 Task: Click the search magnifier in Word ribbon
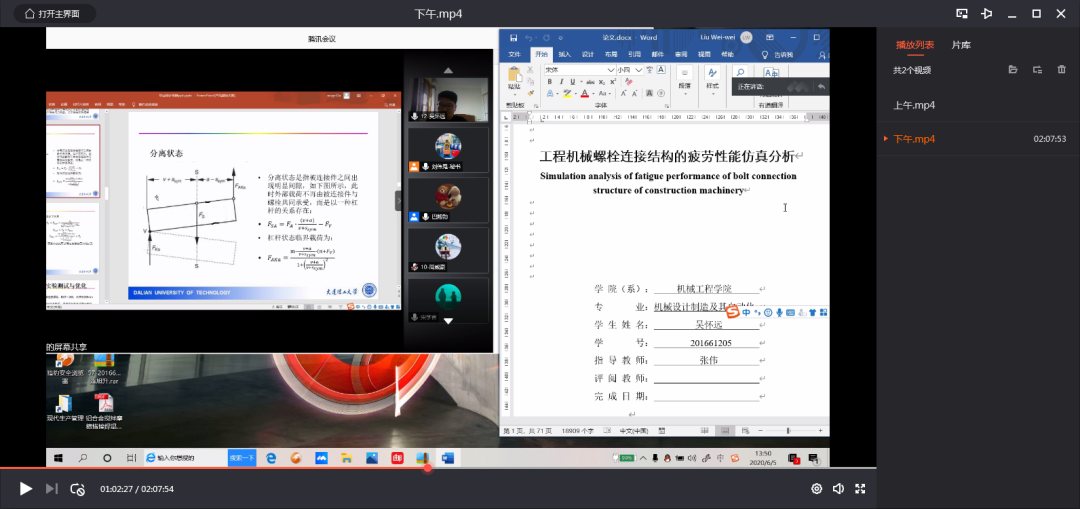pos(740,72)
